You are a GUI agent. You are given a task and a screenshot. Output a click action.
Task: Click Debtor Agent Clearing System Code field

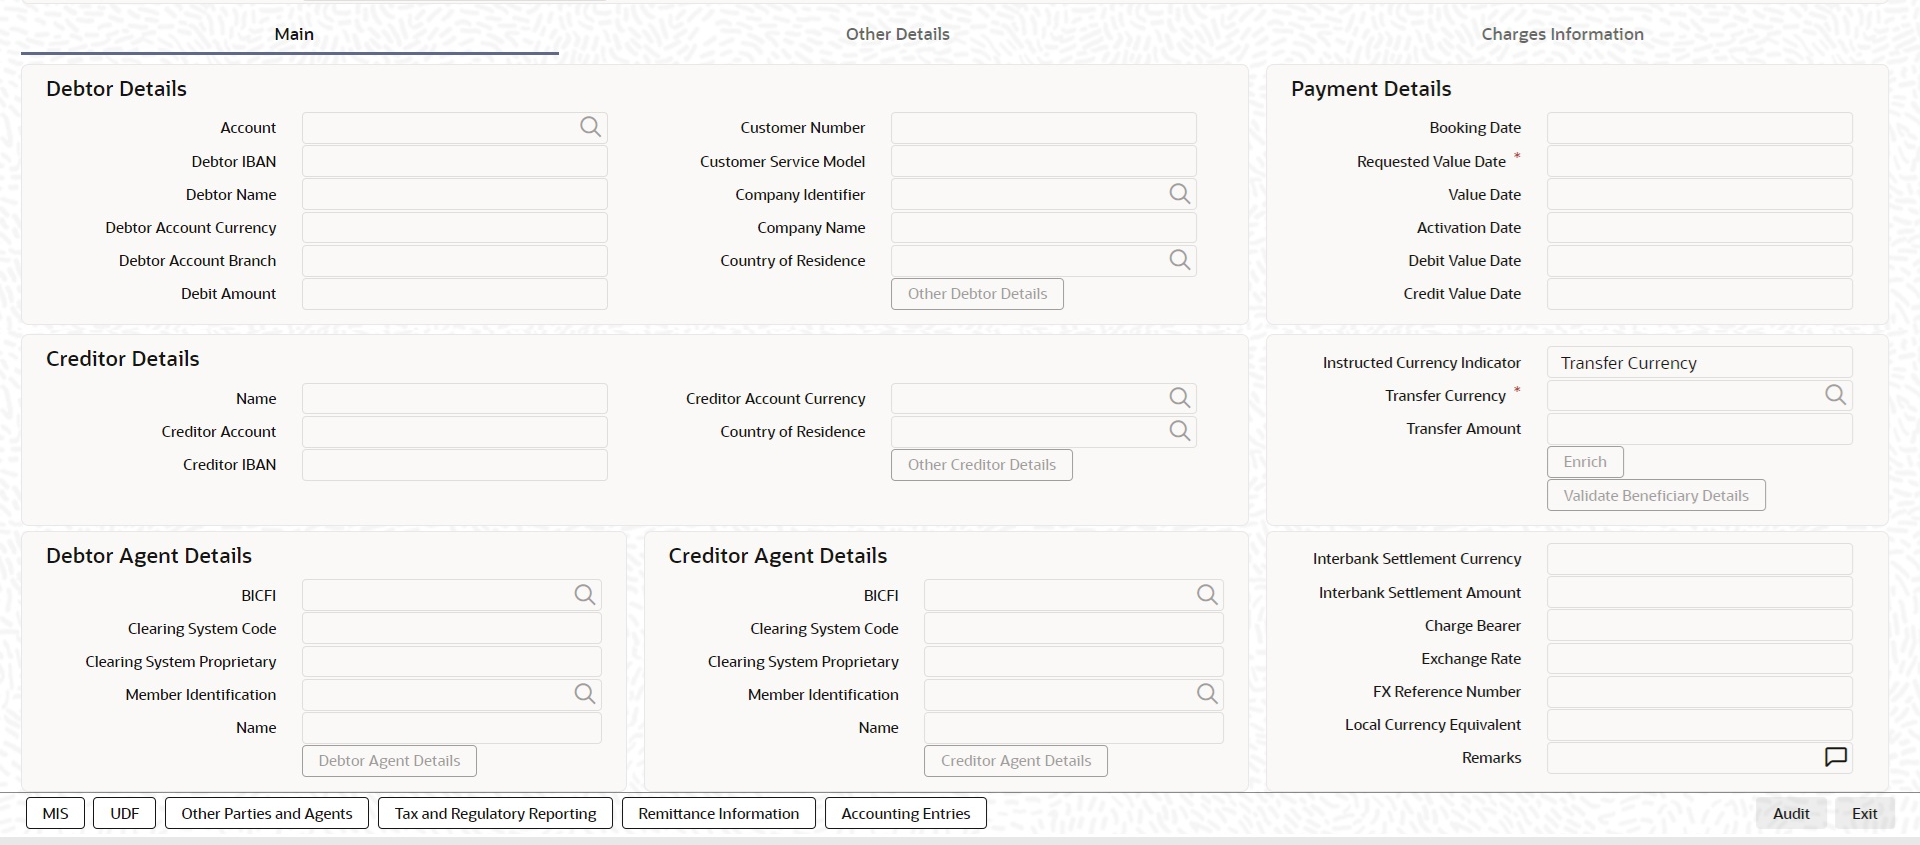[451, 628]
